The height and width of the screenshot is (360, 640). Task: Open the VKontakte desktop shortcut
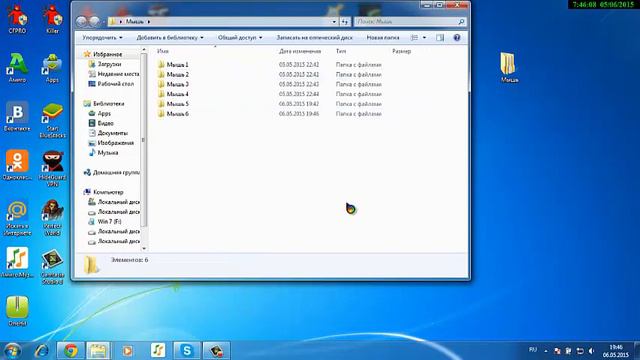click(x=17, y=116)
